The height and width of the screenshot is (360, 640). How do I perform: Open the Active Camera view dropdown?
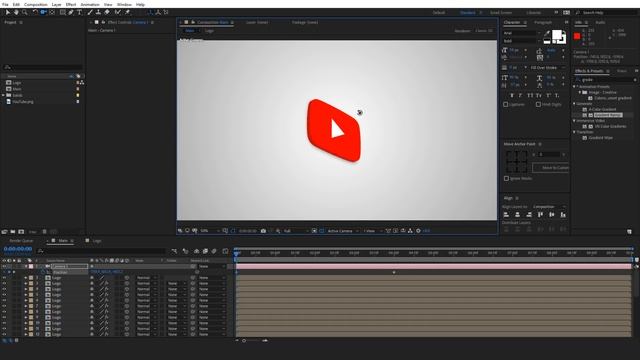point(343,231)
